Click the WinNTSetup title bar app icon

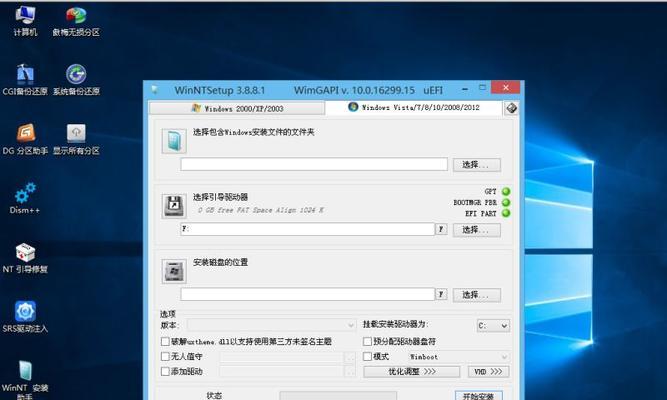[x=155, y=90]
